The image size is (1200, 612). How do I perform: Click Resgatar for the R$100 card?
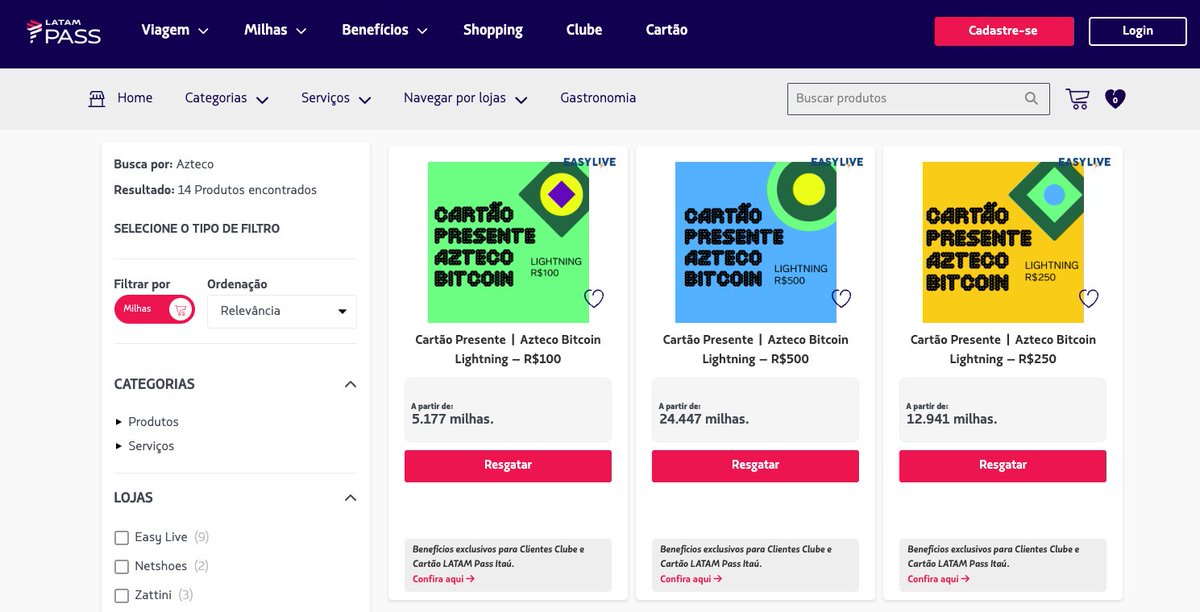pyautogui.click(x=508, y=466)
